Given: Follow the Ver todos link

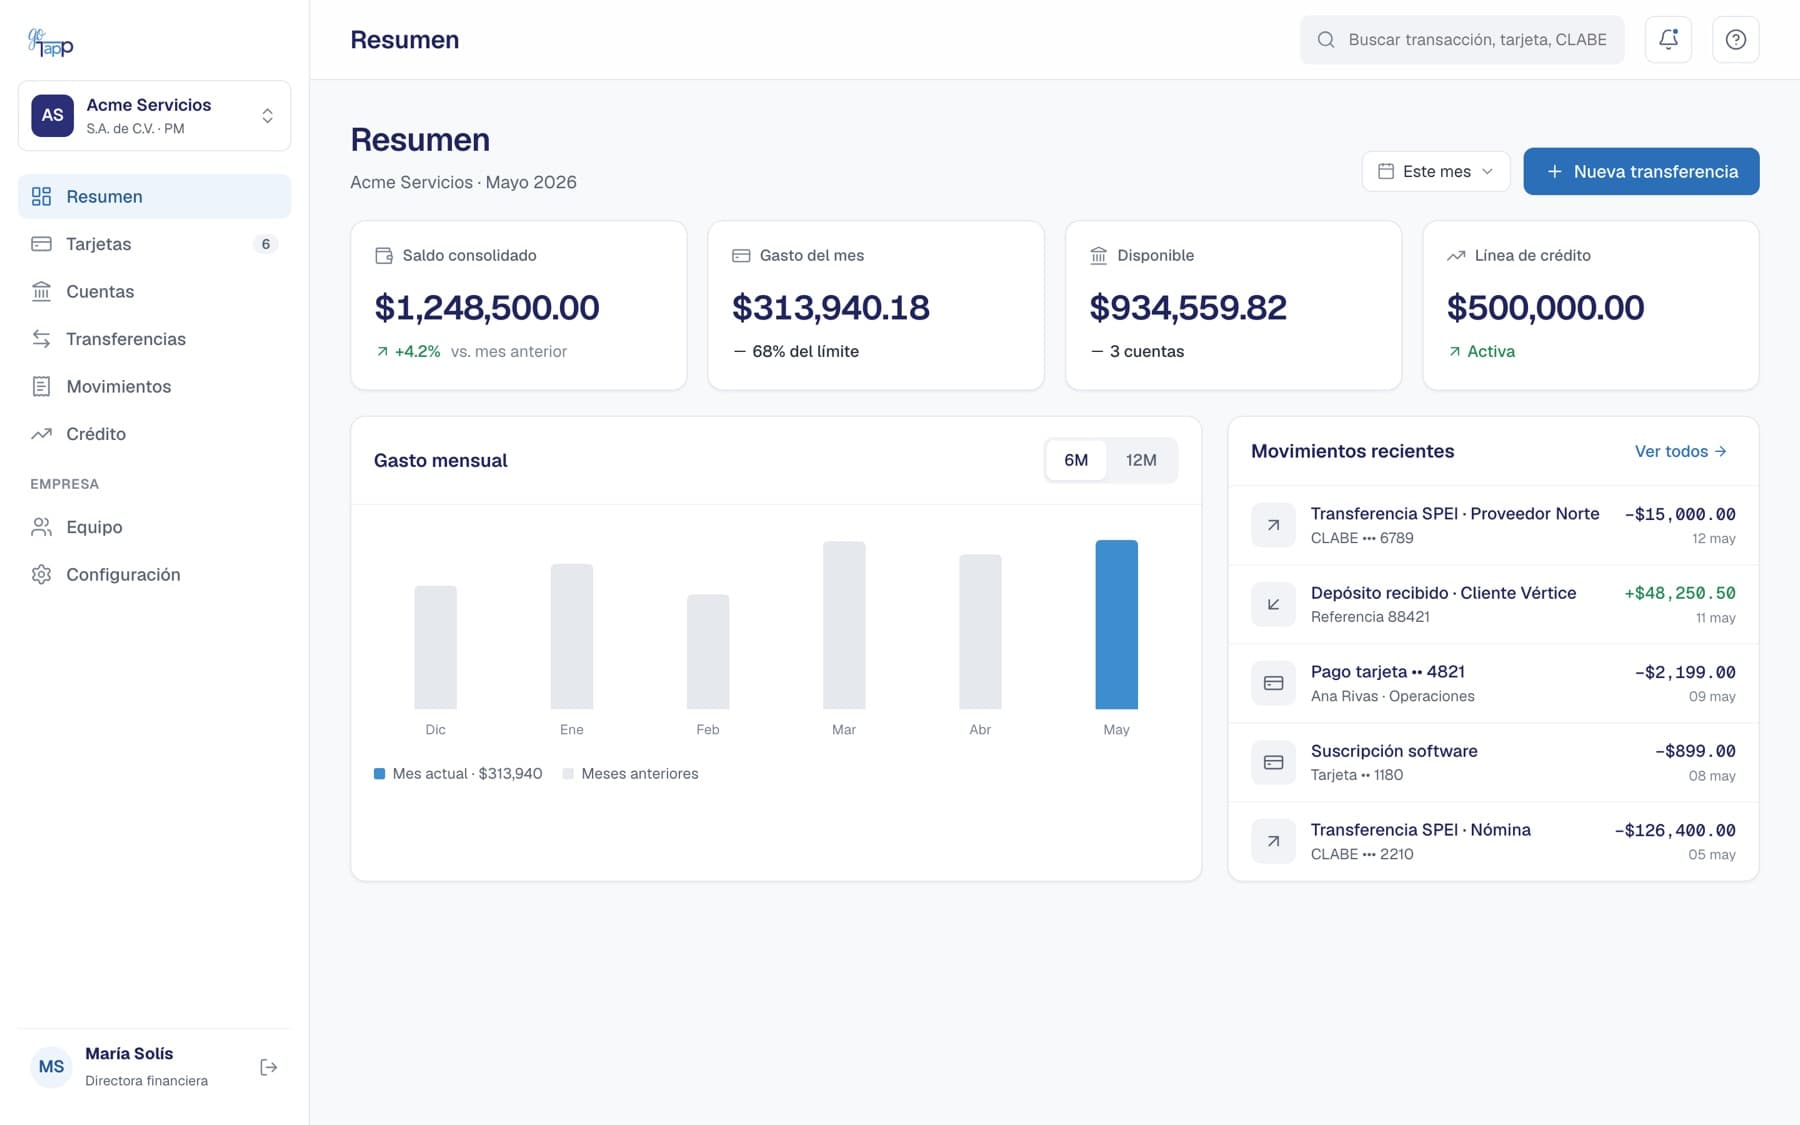Looking at the screenshot, I should (x=1681, y=451).
